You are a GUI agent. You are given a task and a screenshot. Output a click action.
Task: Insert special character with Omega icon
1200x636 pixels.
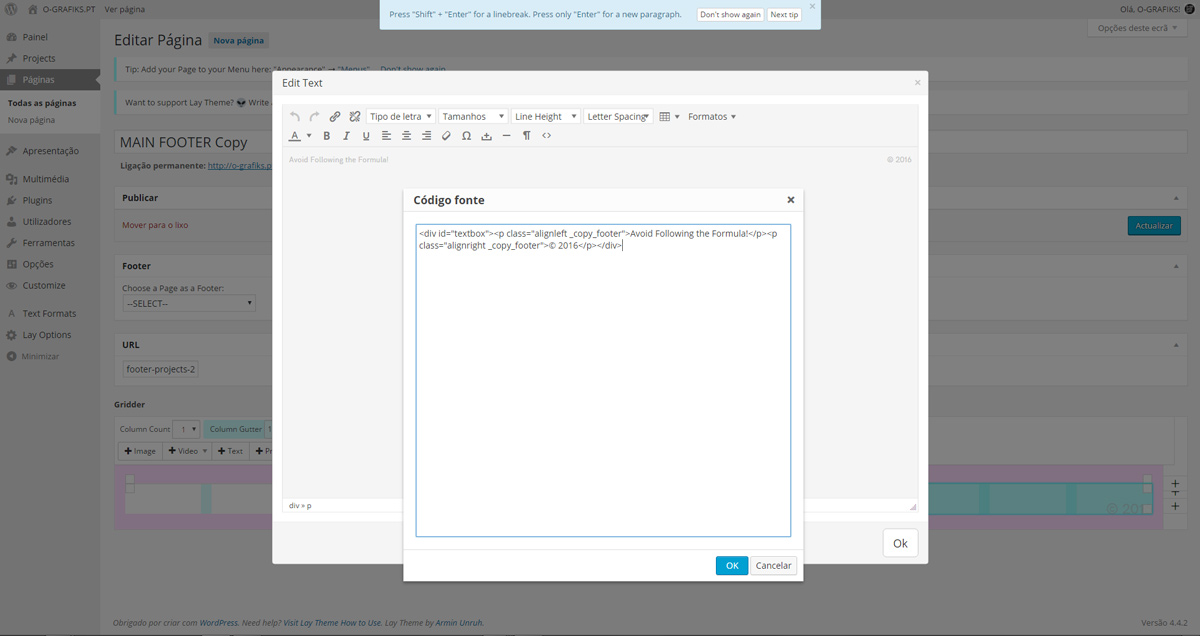pos(466,136)
